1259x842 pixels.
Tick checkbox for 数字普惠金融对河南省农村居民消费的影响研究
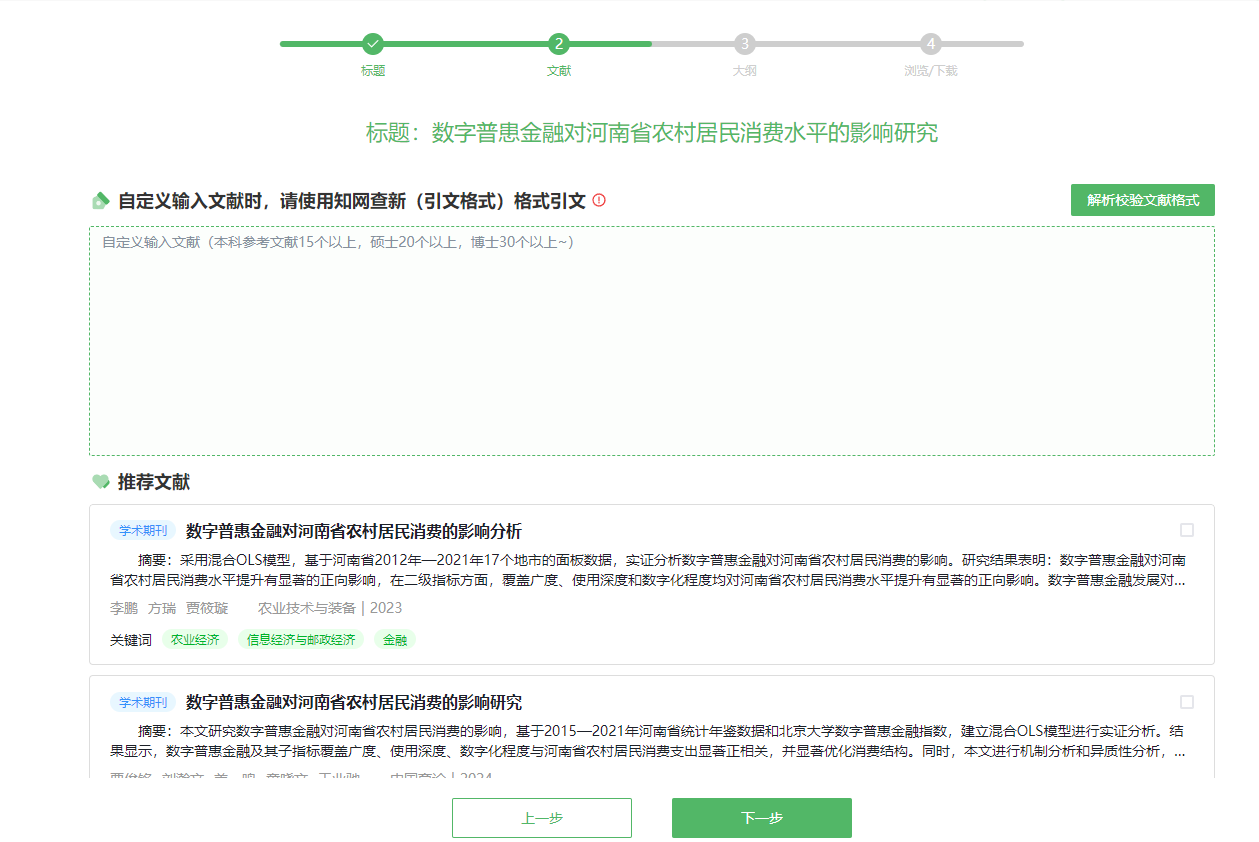click(1187, 702)
